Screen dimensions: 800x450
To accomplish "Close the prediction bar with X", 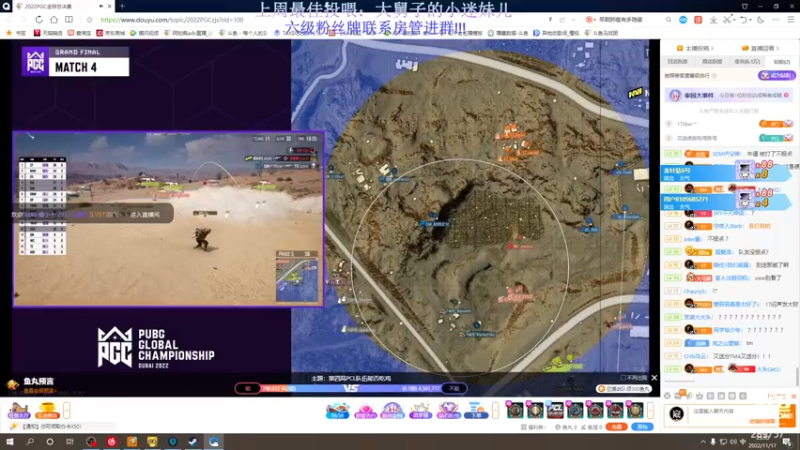I will [x=654, y=378].
